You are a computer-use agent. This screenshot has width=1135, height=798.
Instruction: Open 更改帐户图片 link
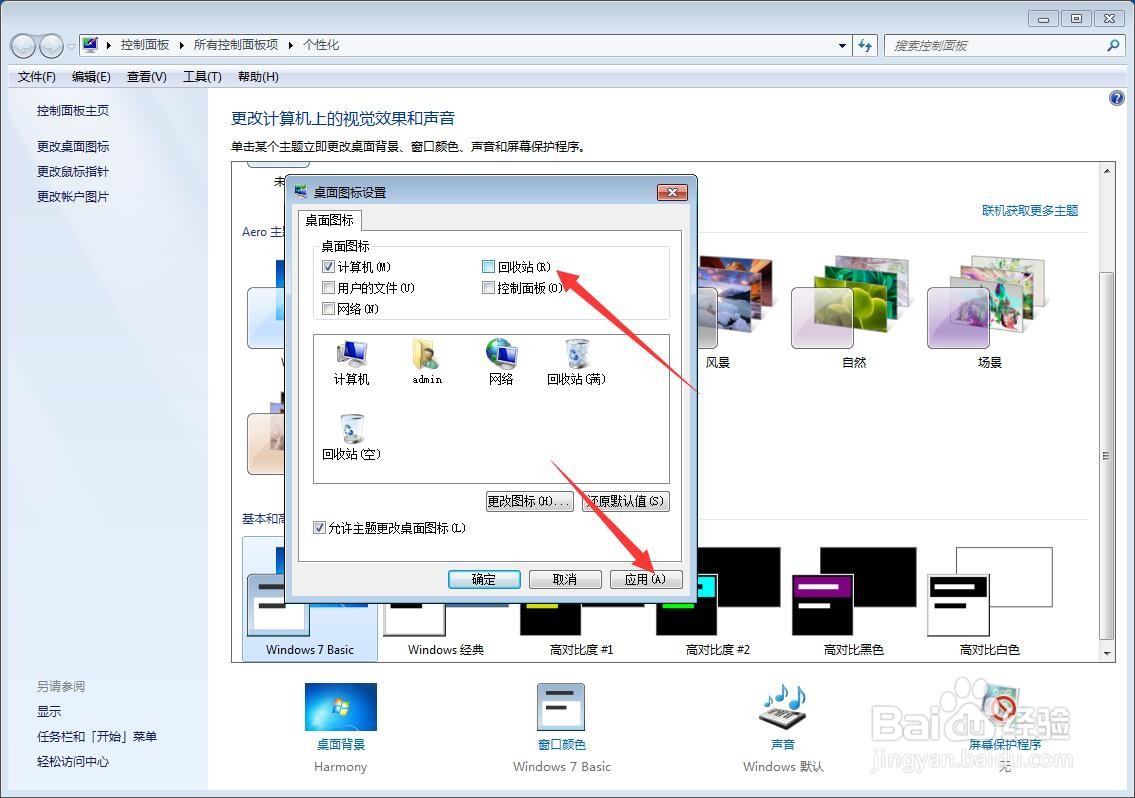(73, 196)
